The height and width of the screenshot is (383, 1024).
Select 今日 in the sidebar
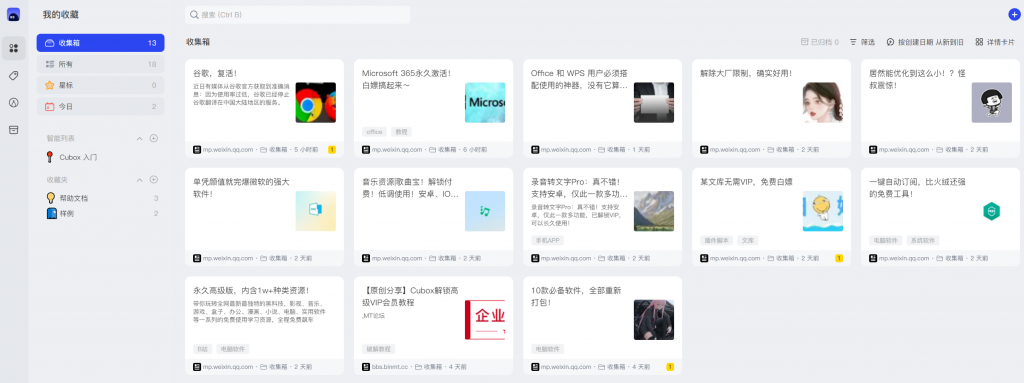101,106
